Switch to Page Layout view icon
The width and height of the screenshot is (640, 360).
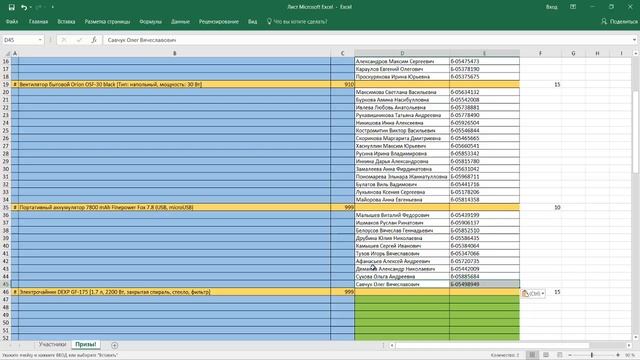point(546,355)
